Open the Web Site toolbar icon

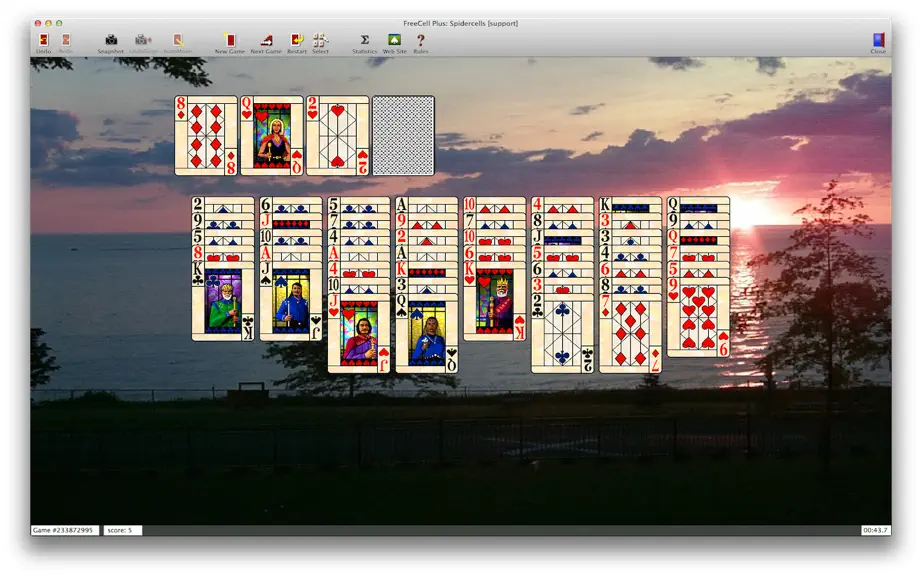coord(395,43)
